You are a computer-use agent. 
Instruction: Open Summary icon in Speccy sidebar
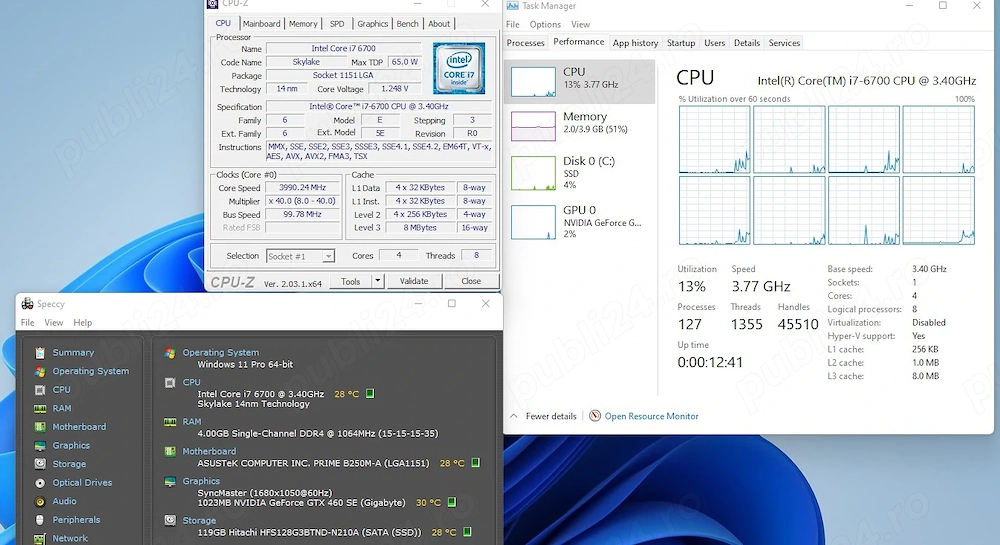(x=40, y=352)
